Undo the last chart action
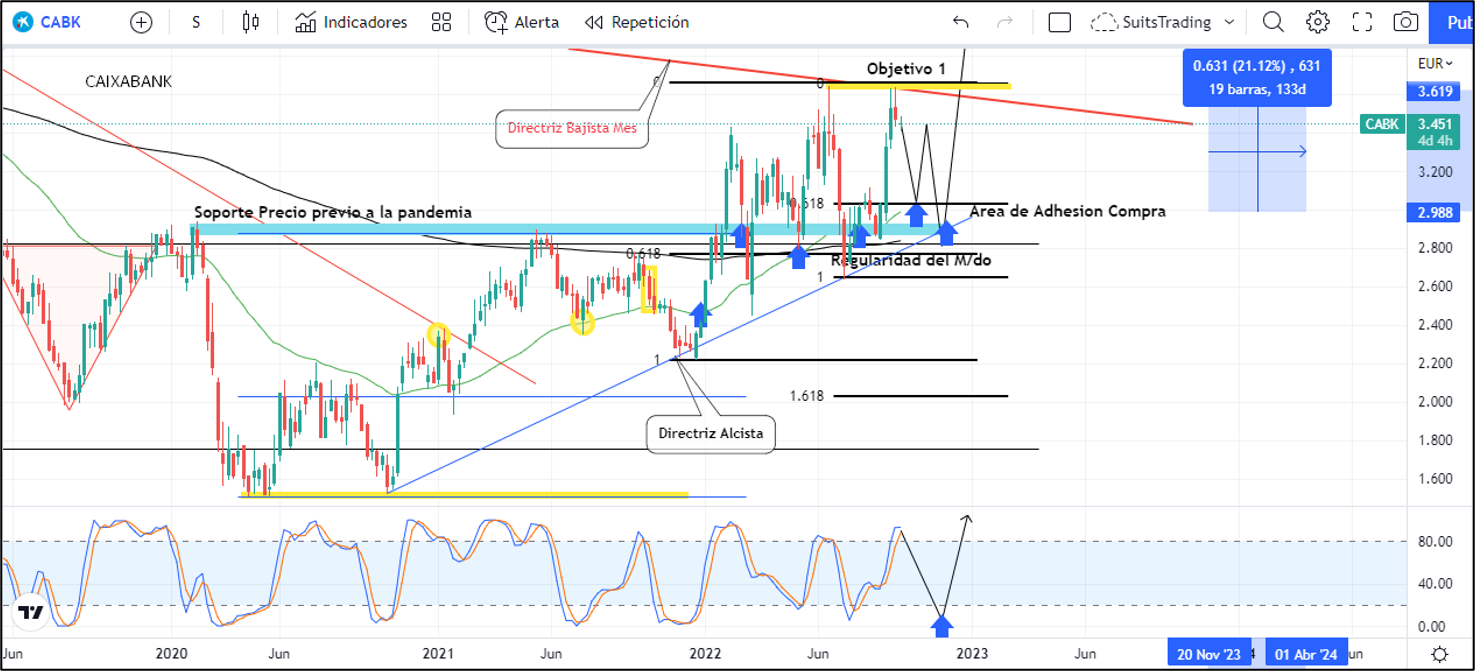The height and width of the screenshot is (672, 1476). pos(961,22)
